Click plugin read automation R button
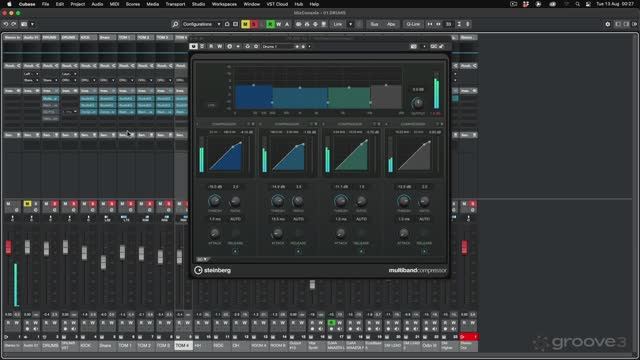The height and width of the screenshot is (360, 640). pyautogui.click(x=211, y=47)
